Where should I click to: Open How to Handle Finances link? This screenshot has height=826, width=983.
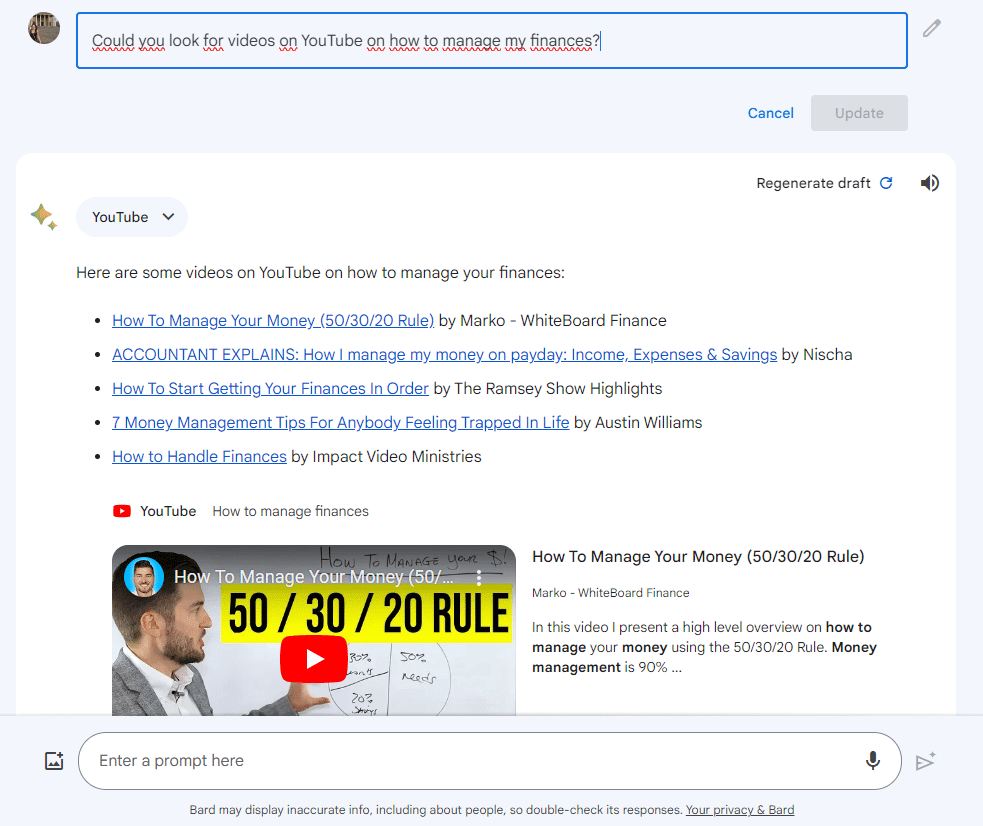(x=199, y=456)
